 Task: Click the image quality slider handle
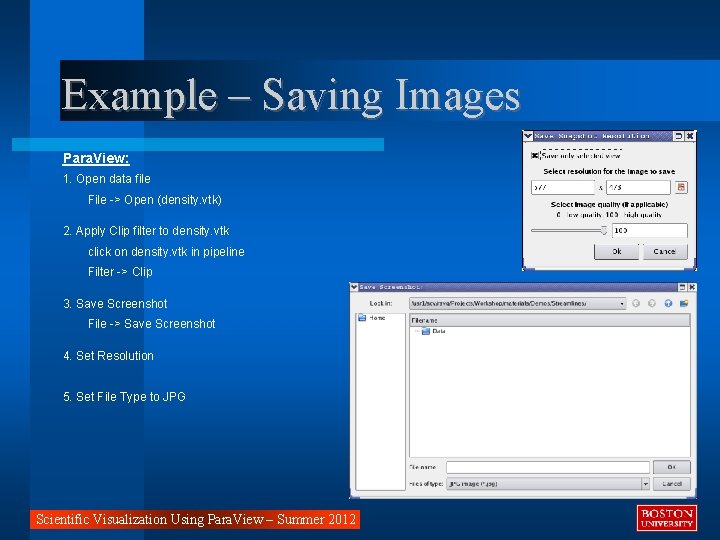pyautogui.click(x=604, y=231)
